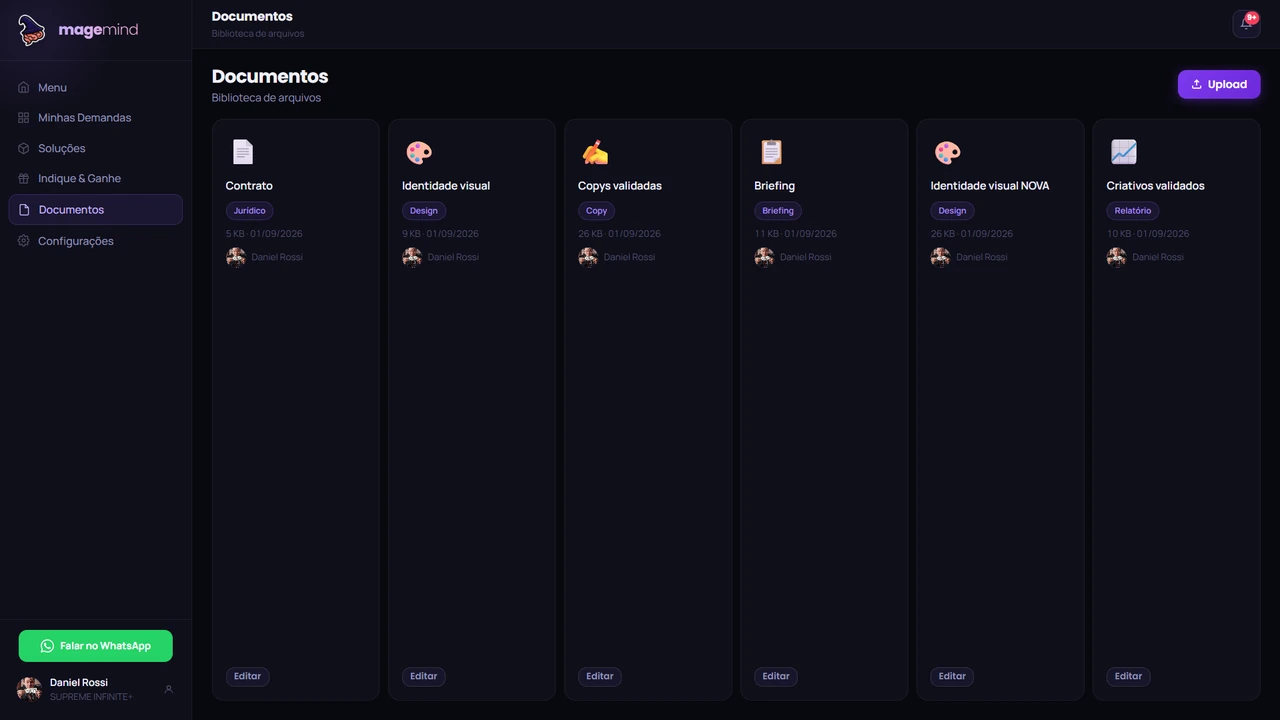
Task: Click the Falar no WhatsApp button
Action: click(x=95, y=646)
